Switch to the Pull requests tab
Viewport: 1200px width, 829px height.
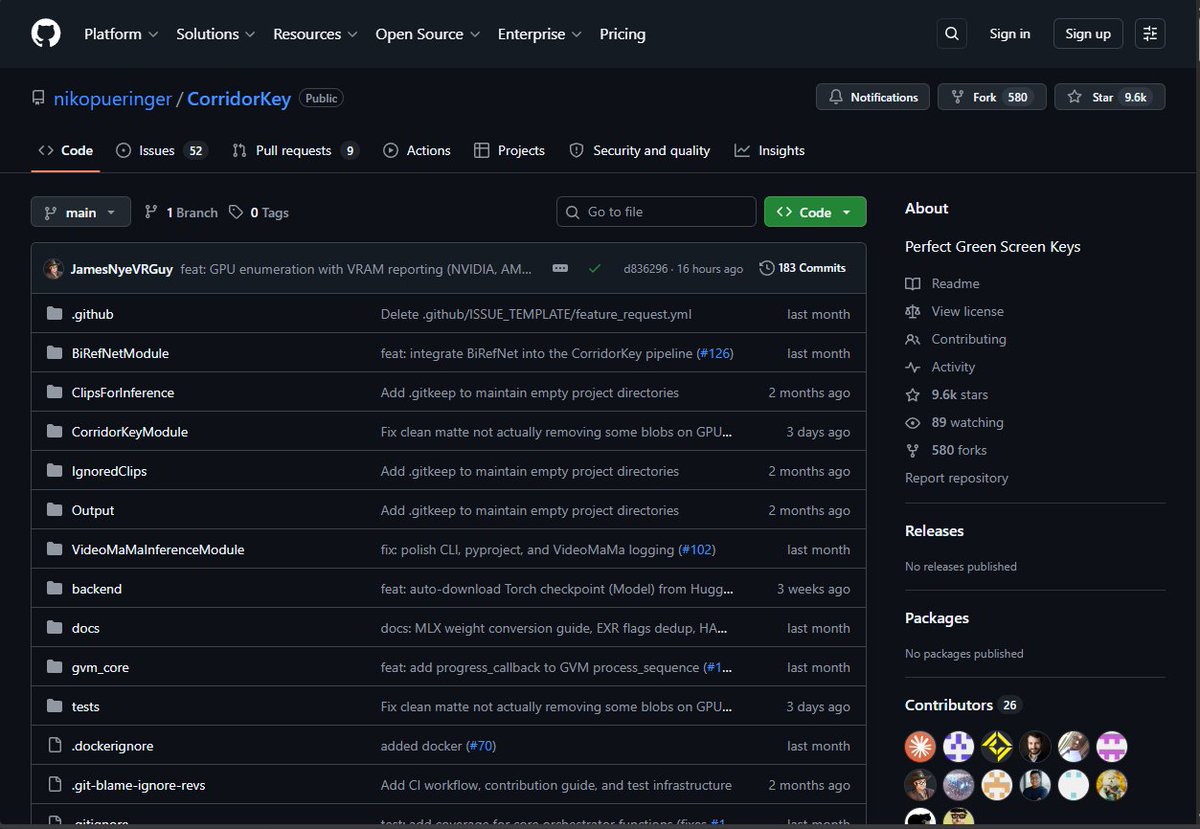pyautogui.click(x=295, y=151)
